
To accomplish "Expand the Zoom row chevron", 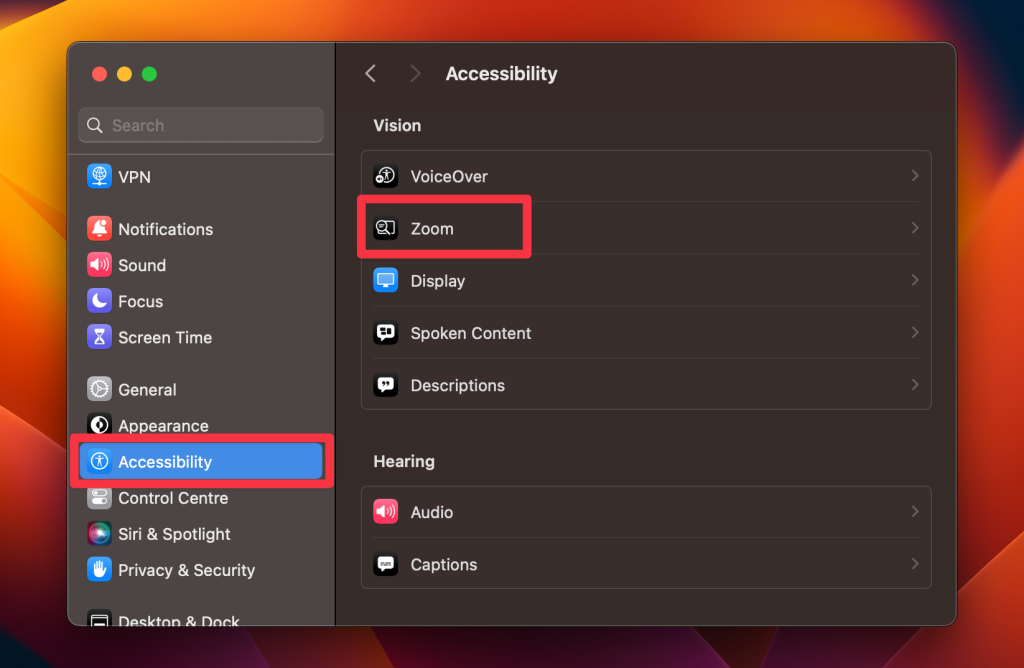I will coord(914,229).
